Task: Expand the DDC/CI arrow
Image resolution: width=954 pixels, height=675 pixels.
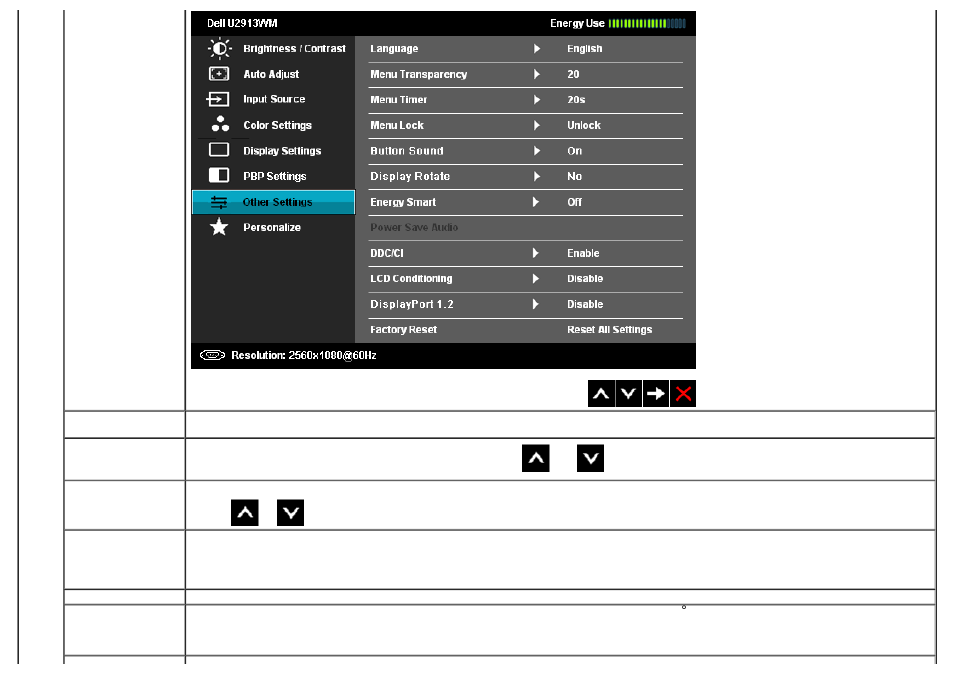Action: pyautogui.click(x=536, y=253)
